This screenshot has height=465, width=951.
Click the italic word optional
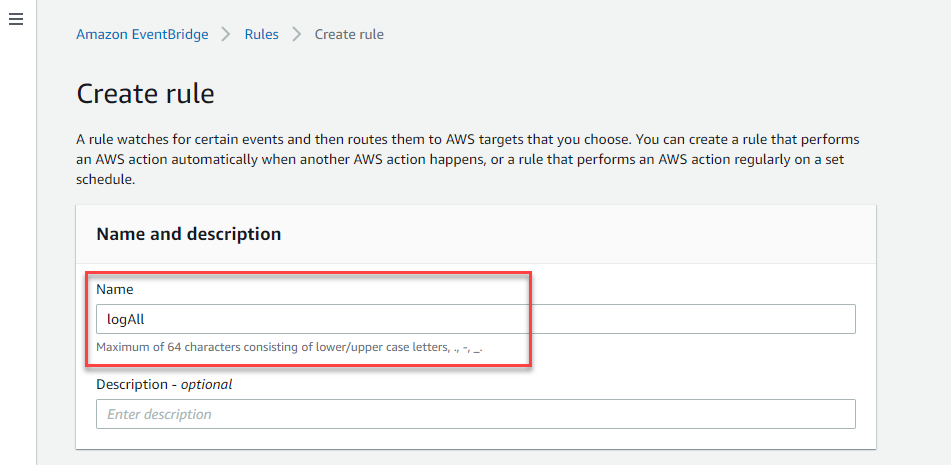pos(207,384)
